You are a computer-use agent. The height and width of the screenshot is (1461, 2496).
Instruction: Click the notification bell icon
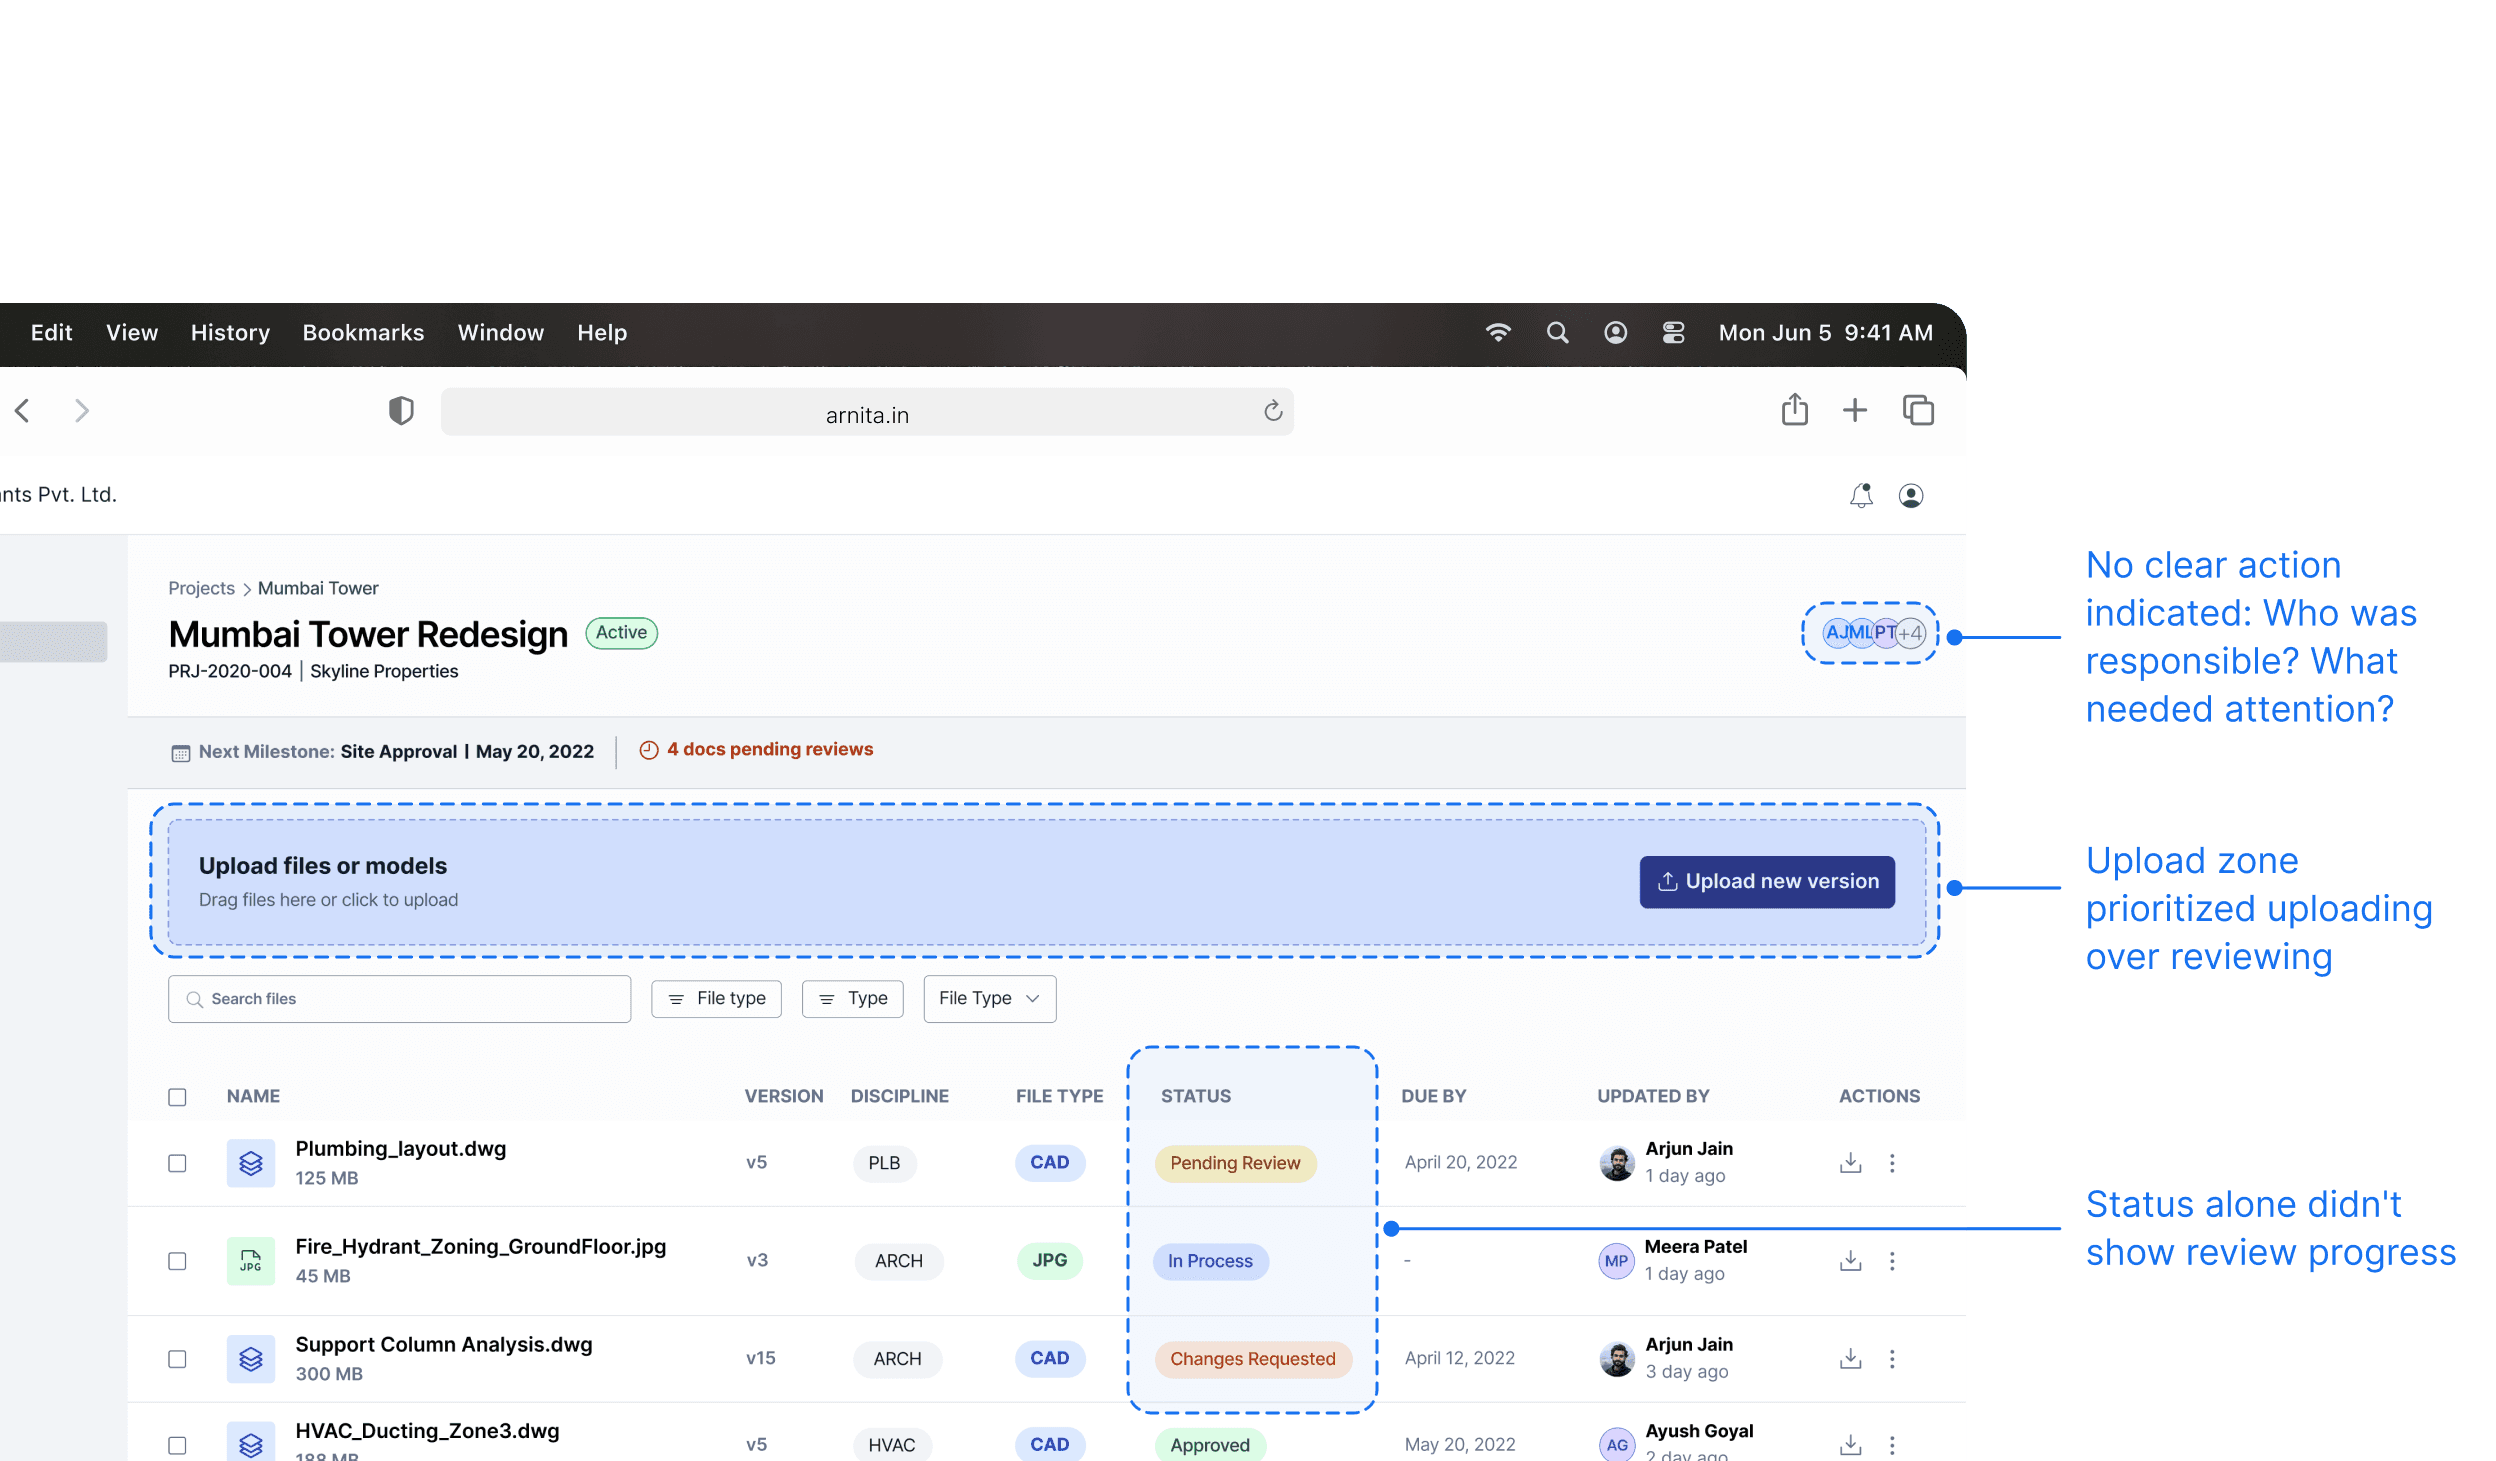tap(1860, 495)
